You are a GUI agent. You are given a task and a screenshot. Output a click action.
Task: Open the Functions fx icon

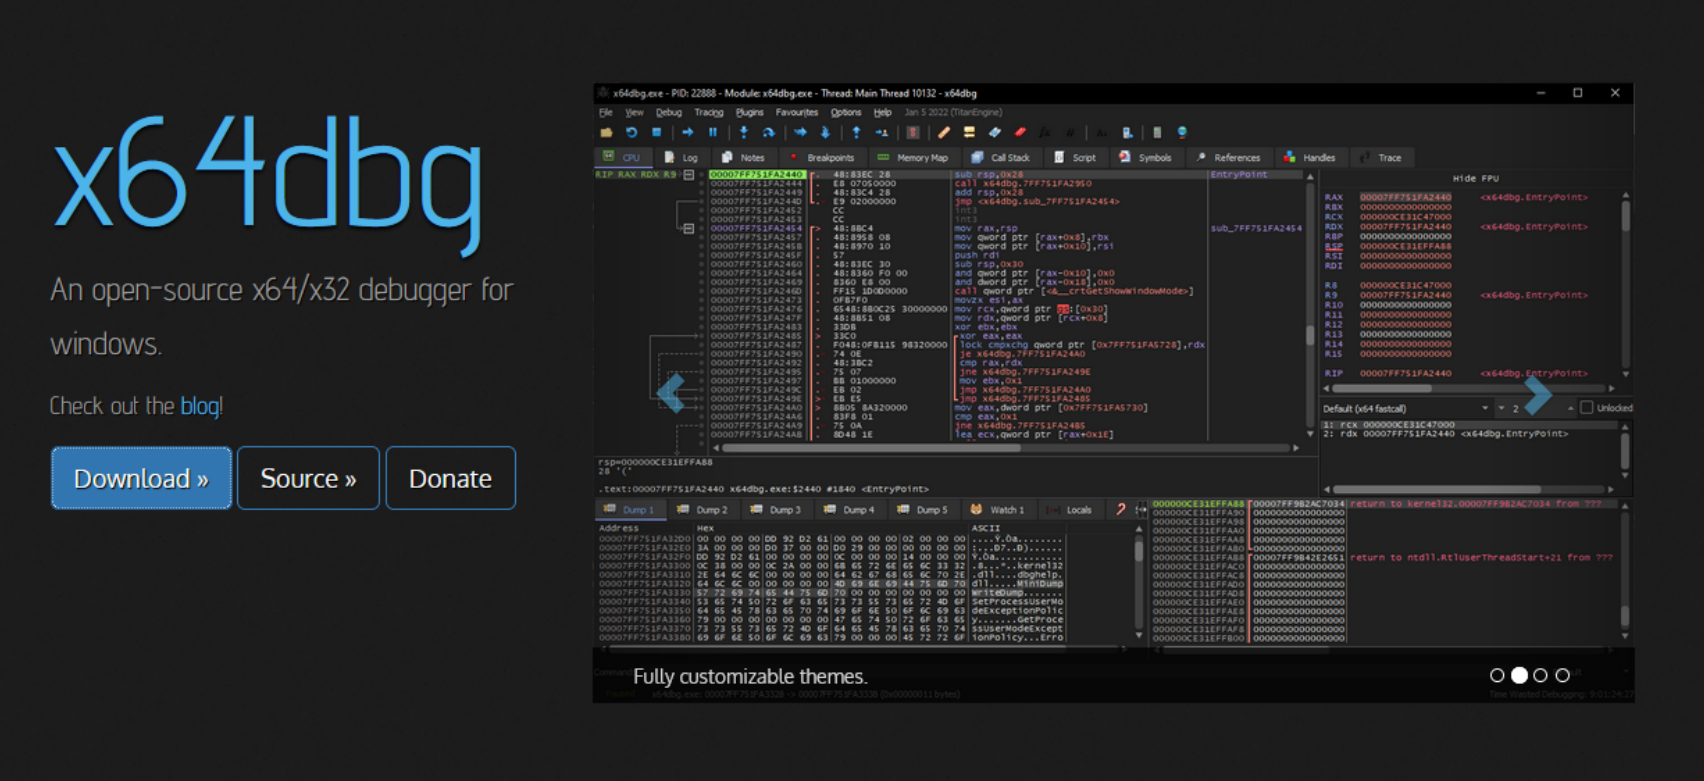click(x=1044, y=132)
